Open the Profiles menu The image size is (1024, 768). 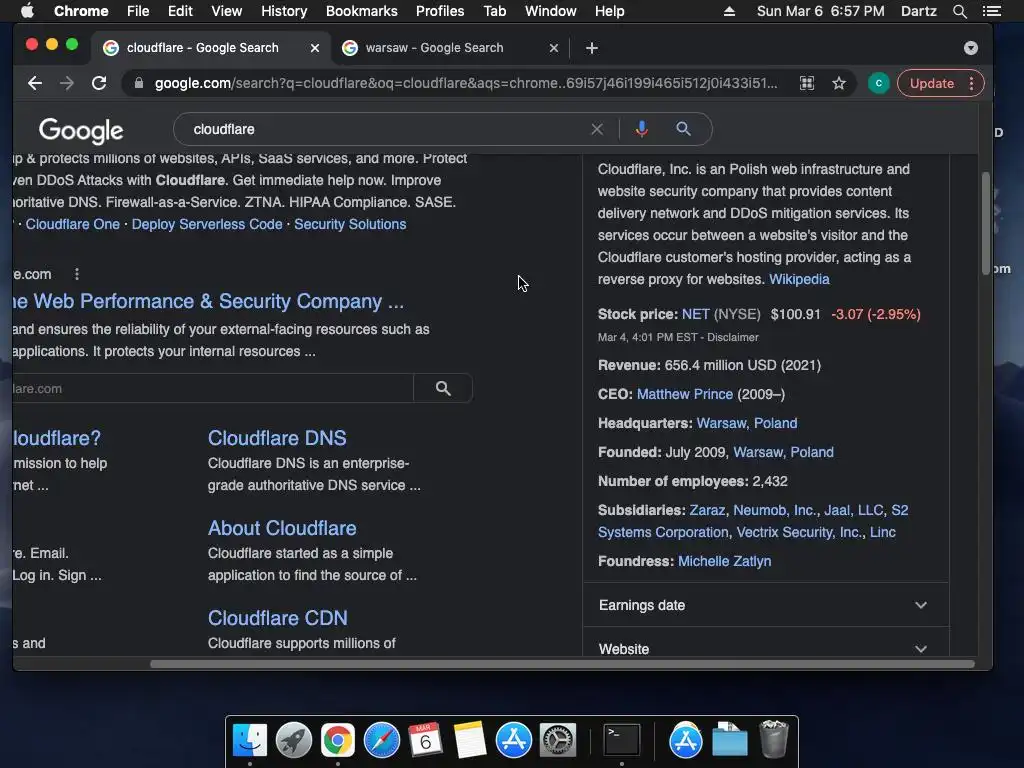click(x=440, y=11)
